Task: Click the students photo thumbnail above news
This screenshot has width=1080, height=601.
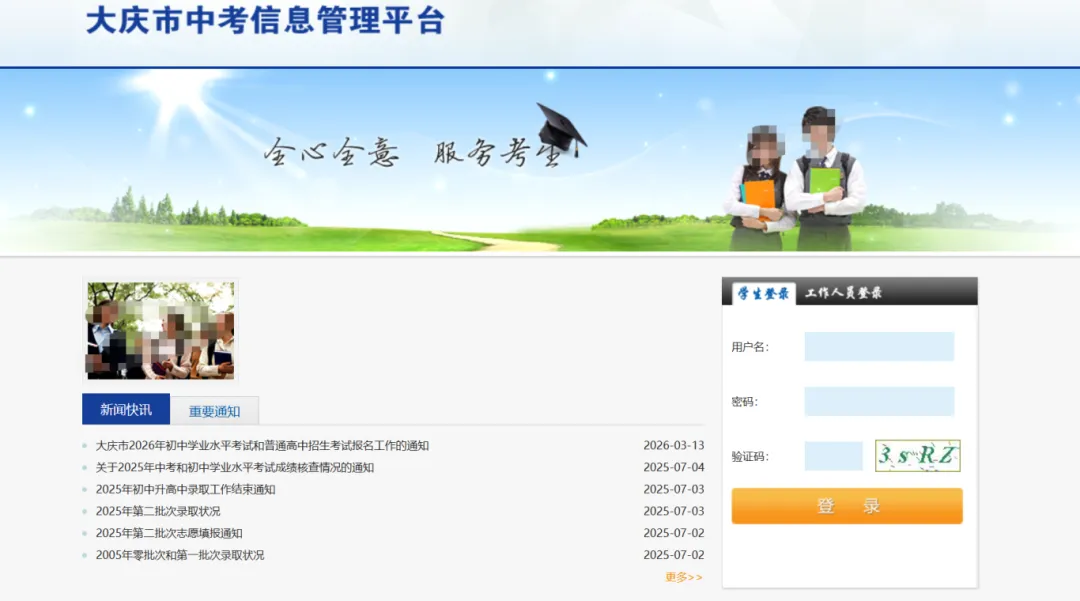Action: [160, 330]
